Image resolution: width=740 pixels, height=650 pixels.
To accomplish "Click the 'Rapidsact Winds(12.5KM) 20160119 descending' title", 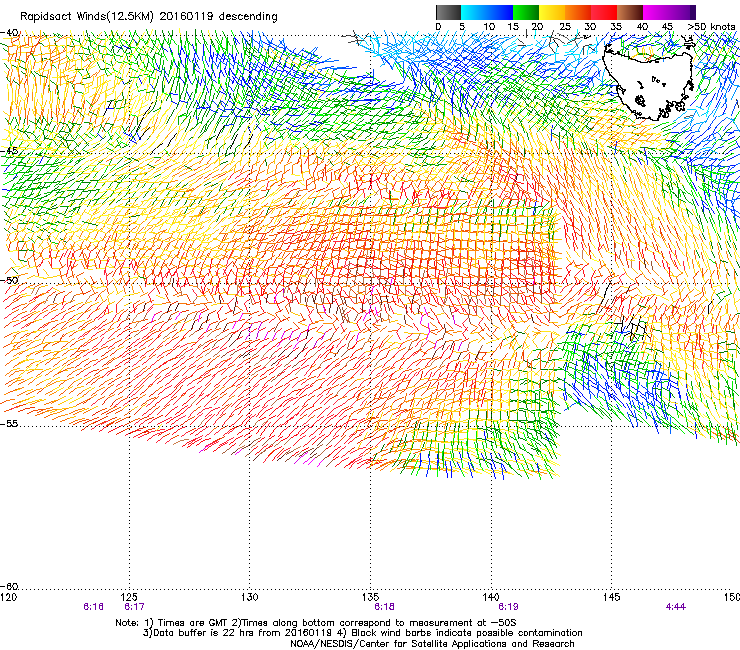I will click(149, 16).
